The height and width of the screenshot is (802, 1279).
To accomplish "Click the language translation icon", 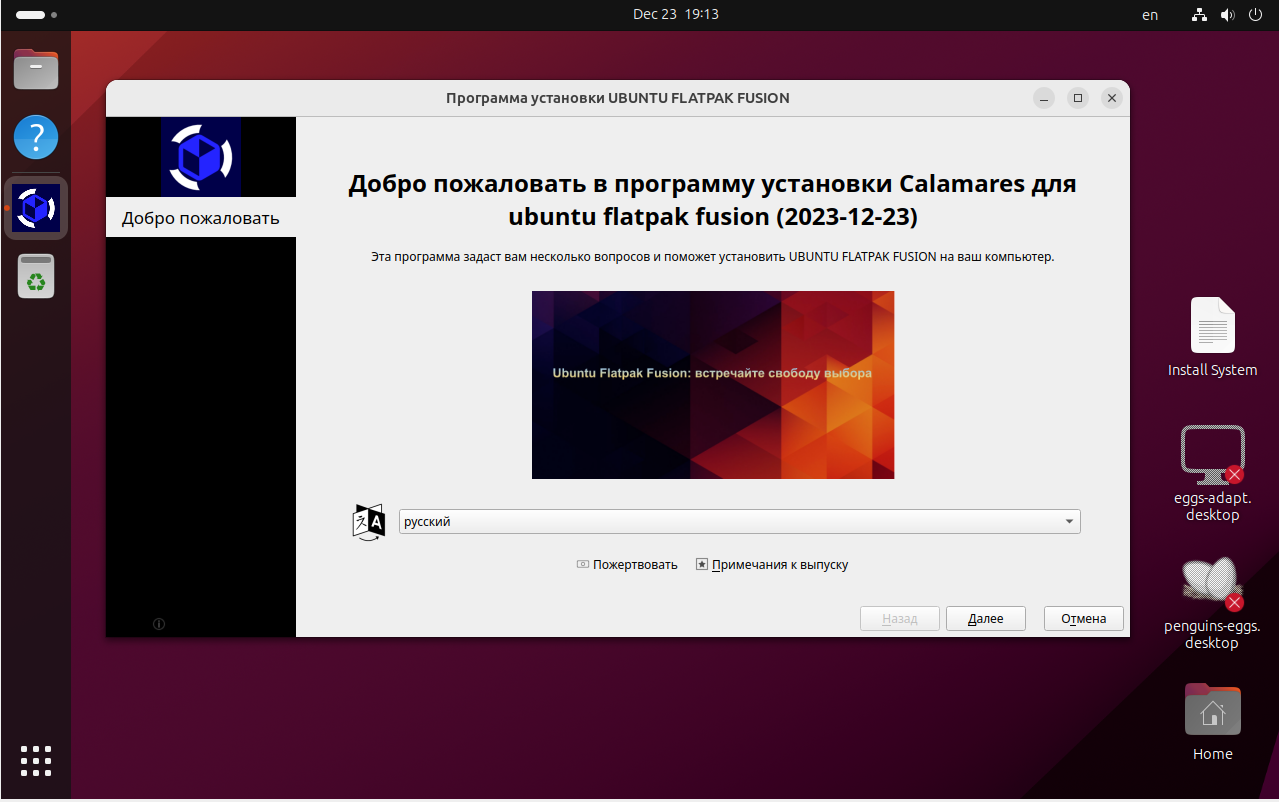I will pyautogui.click(x=369, y=522).
